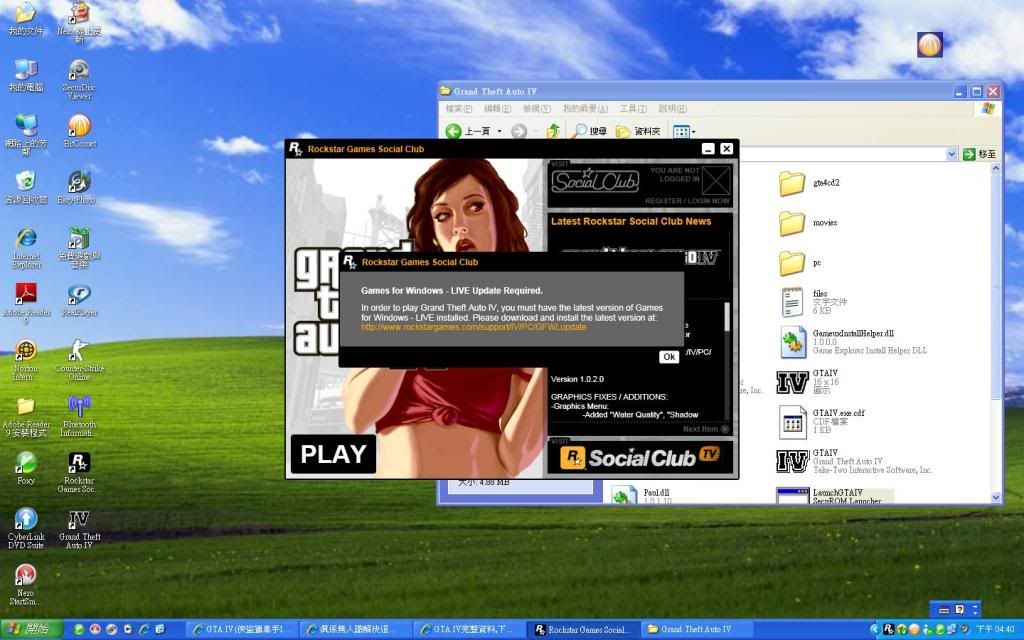Select Grand Theft Auto IV desktop shortcut
1024x640 pixels.
tap(79, 526)
